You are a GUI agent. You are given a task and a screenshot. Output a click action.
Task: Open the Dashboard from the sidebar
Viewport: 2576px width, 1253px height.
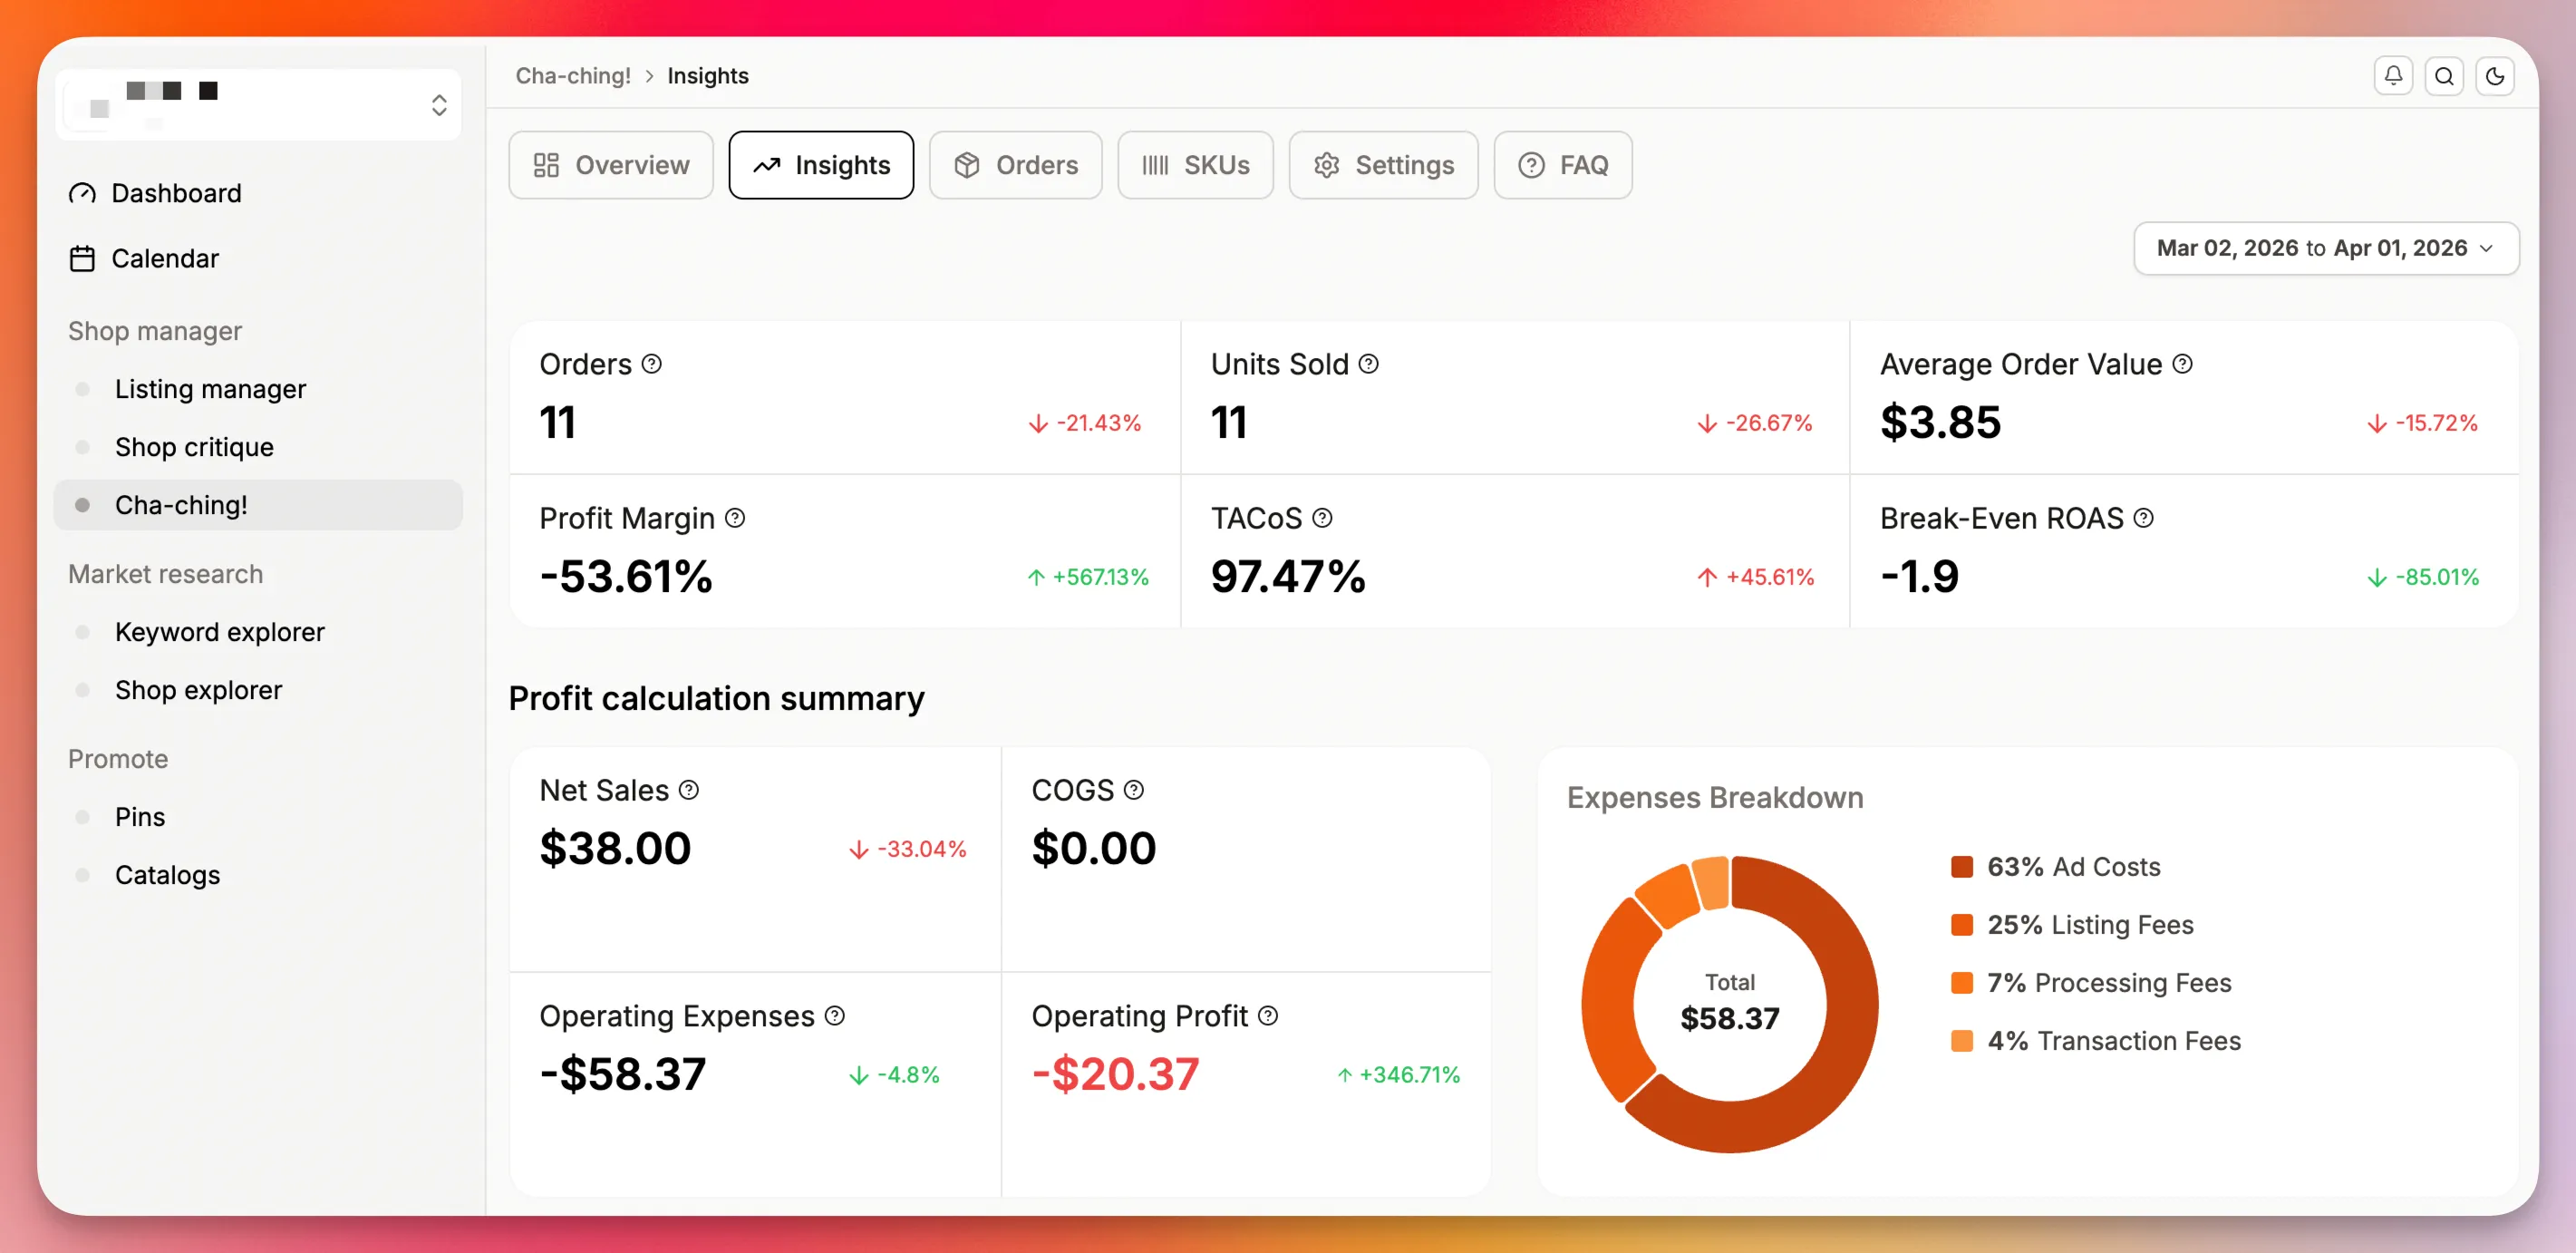pos(176,192)
